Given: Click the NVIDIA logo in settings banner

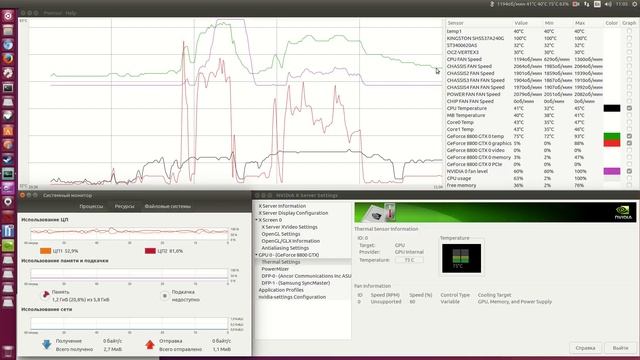Looking at the screenshot, I should coord(623,212).
